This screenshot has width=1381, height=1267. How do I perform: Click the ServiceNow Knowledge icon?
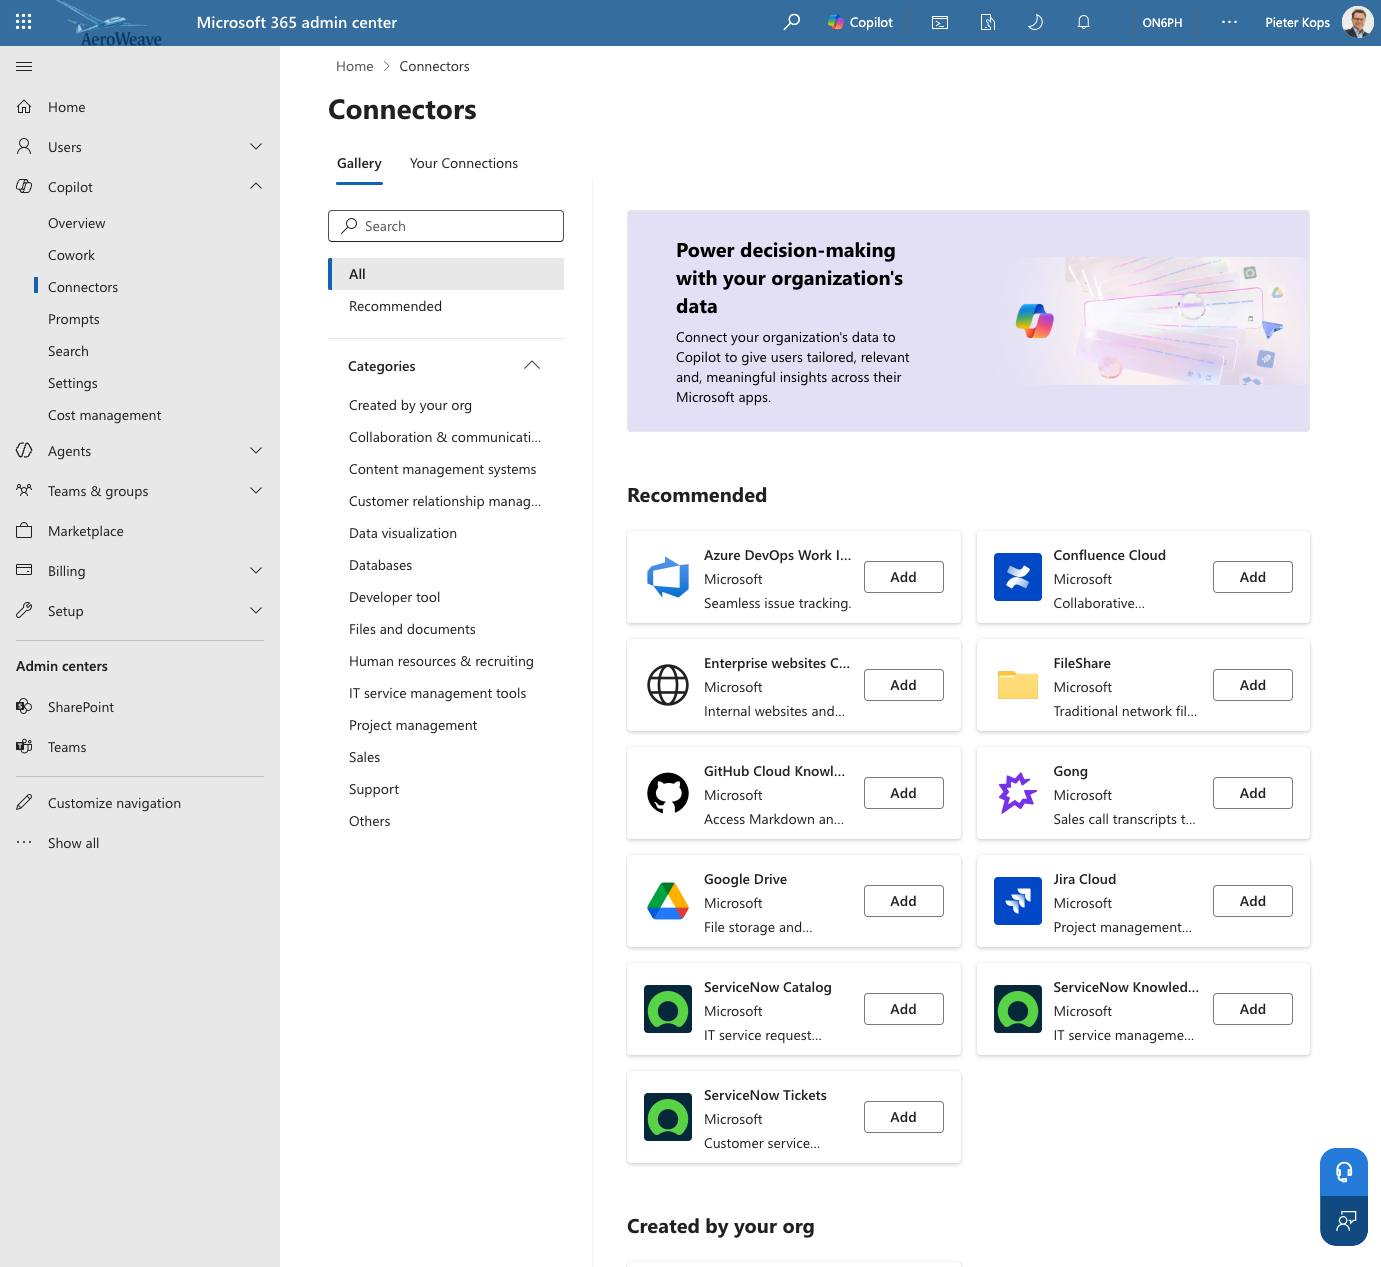[x=1018, y=1009]
